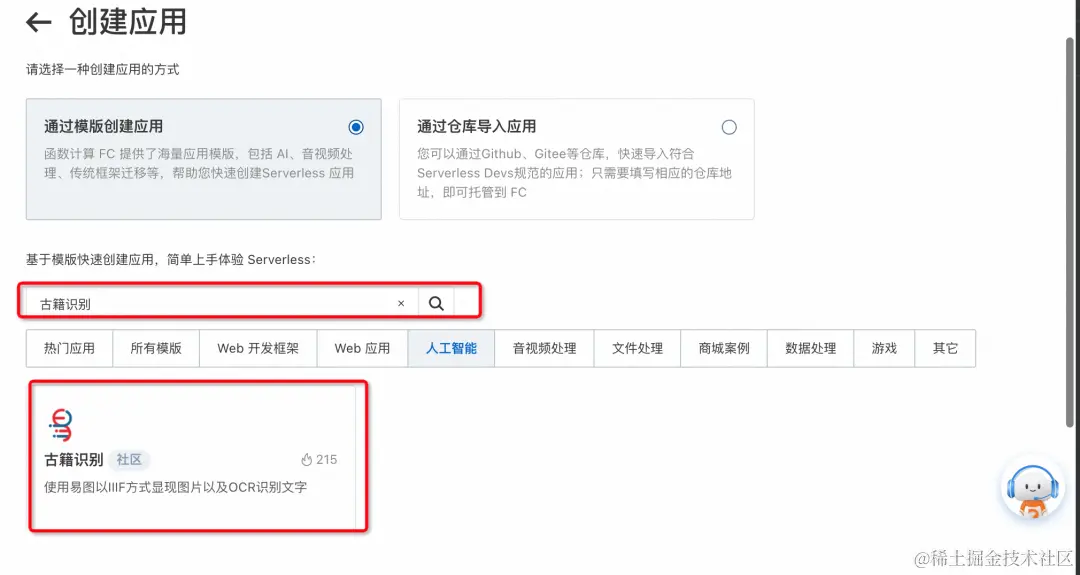Open the Web 应用 tab
This screenshot has width=1080, height=575.
tap(362, 348)
